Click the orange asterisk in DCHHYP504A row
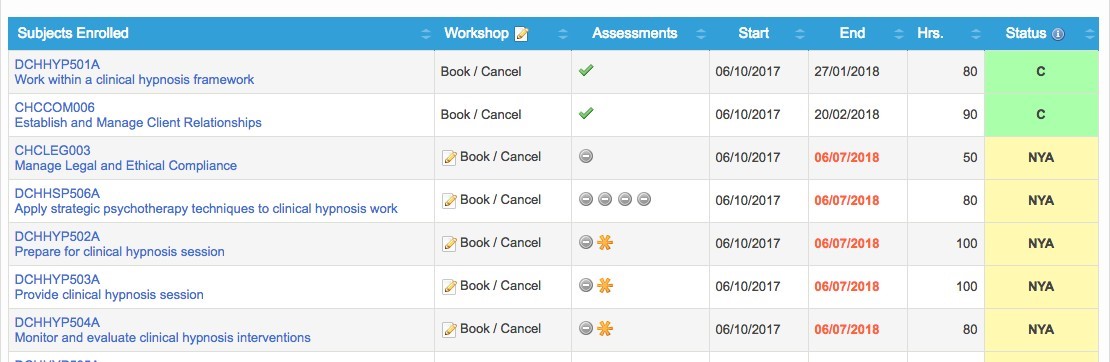 pyautogui.click(x=605, y=329)
